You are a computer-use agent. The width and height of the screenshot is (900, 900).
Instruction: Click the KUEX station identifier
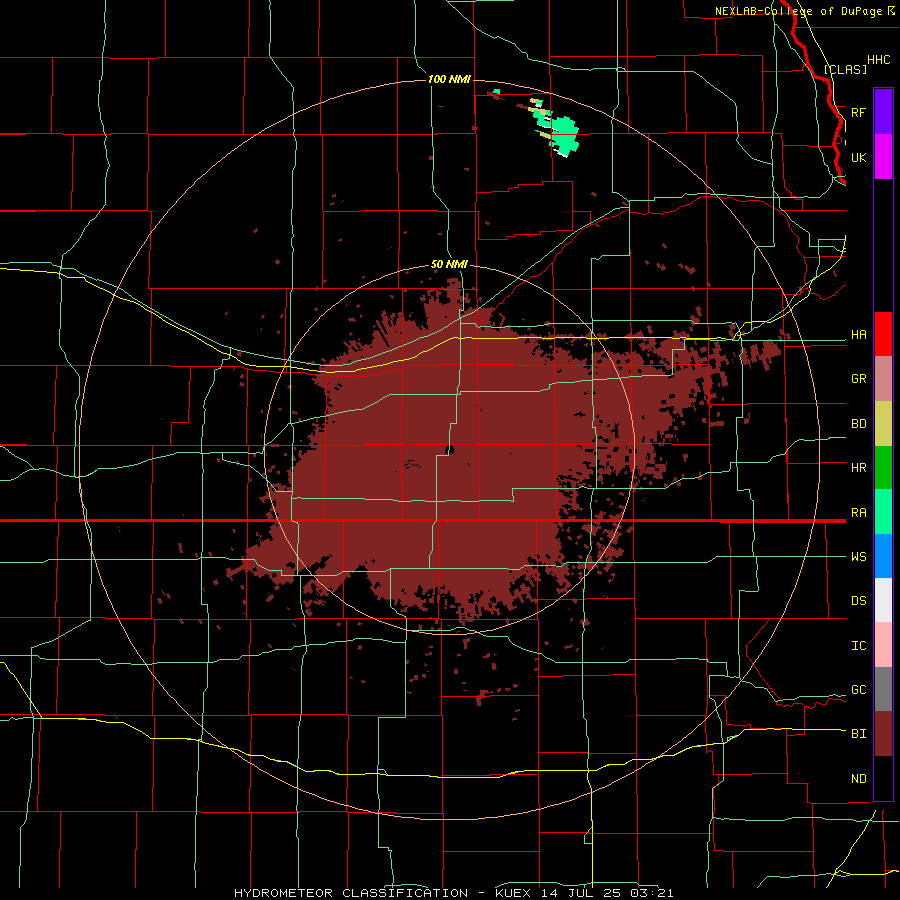click(514, 893)
